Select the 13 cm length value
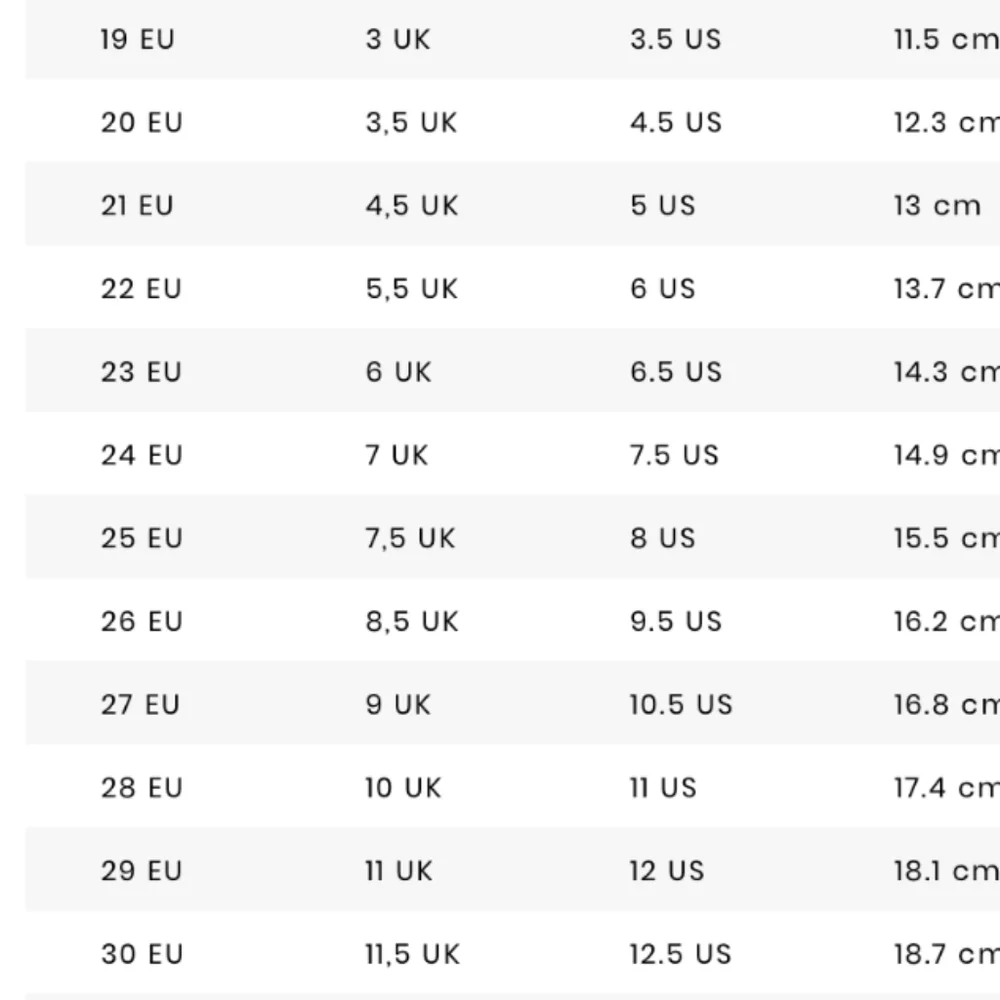Image resolution: width=1000 pixels, height=1000 pixels. tap(937, 205)
